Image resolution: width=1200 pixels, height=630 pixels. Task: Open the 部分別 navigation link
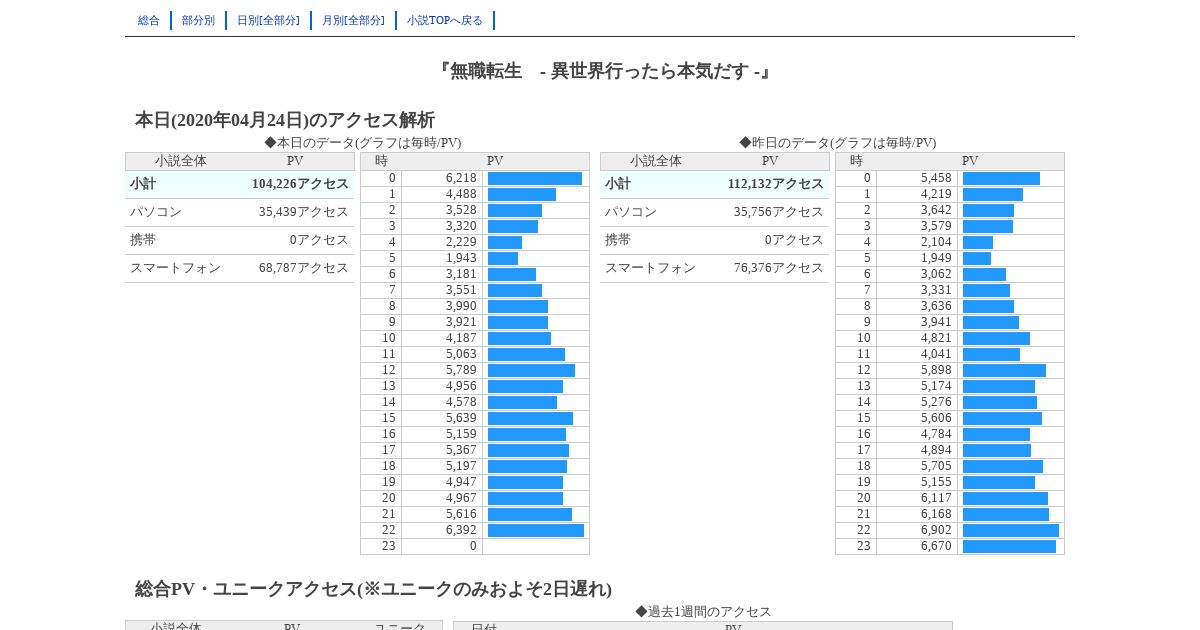[198, 20]
